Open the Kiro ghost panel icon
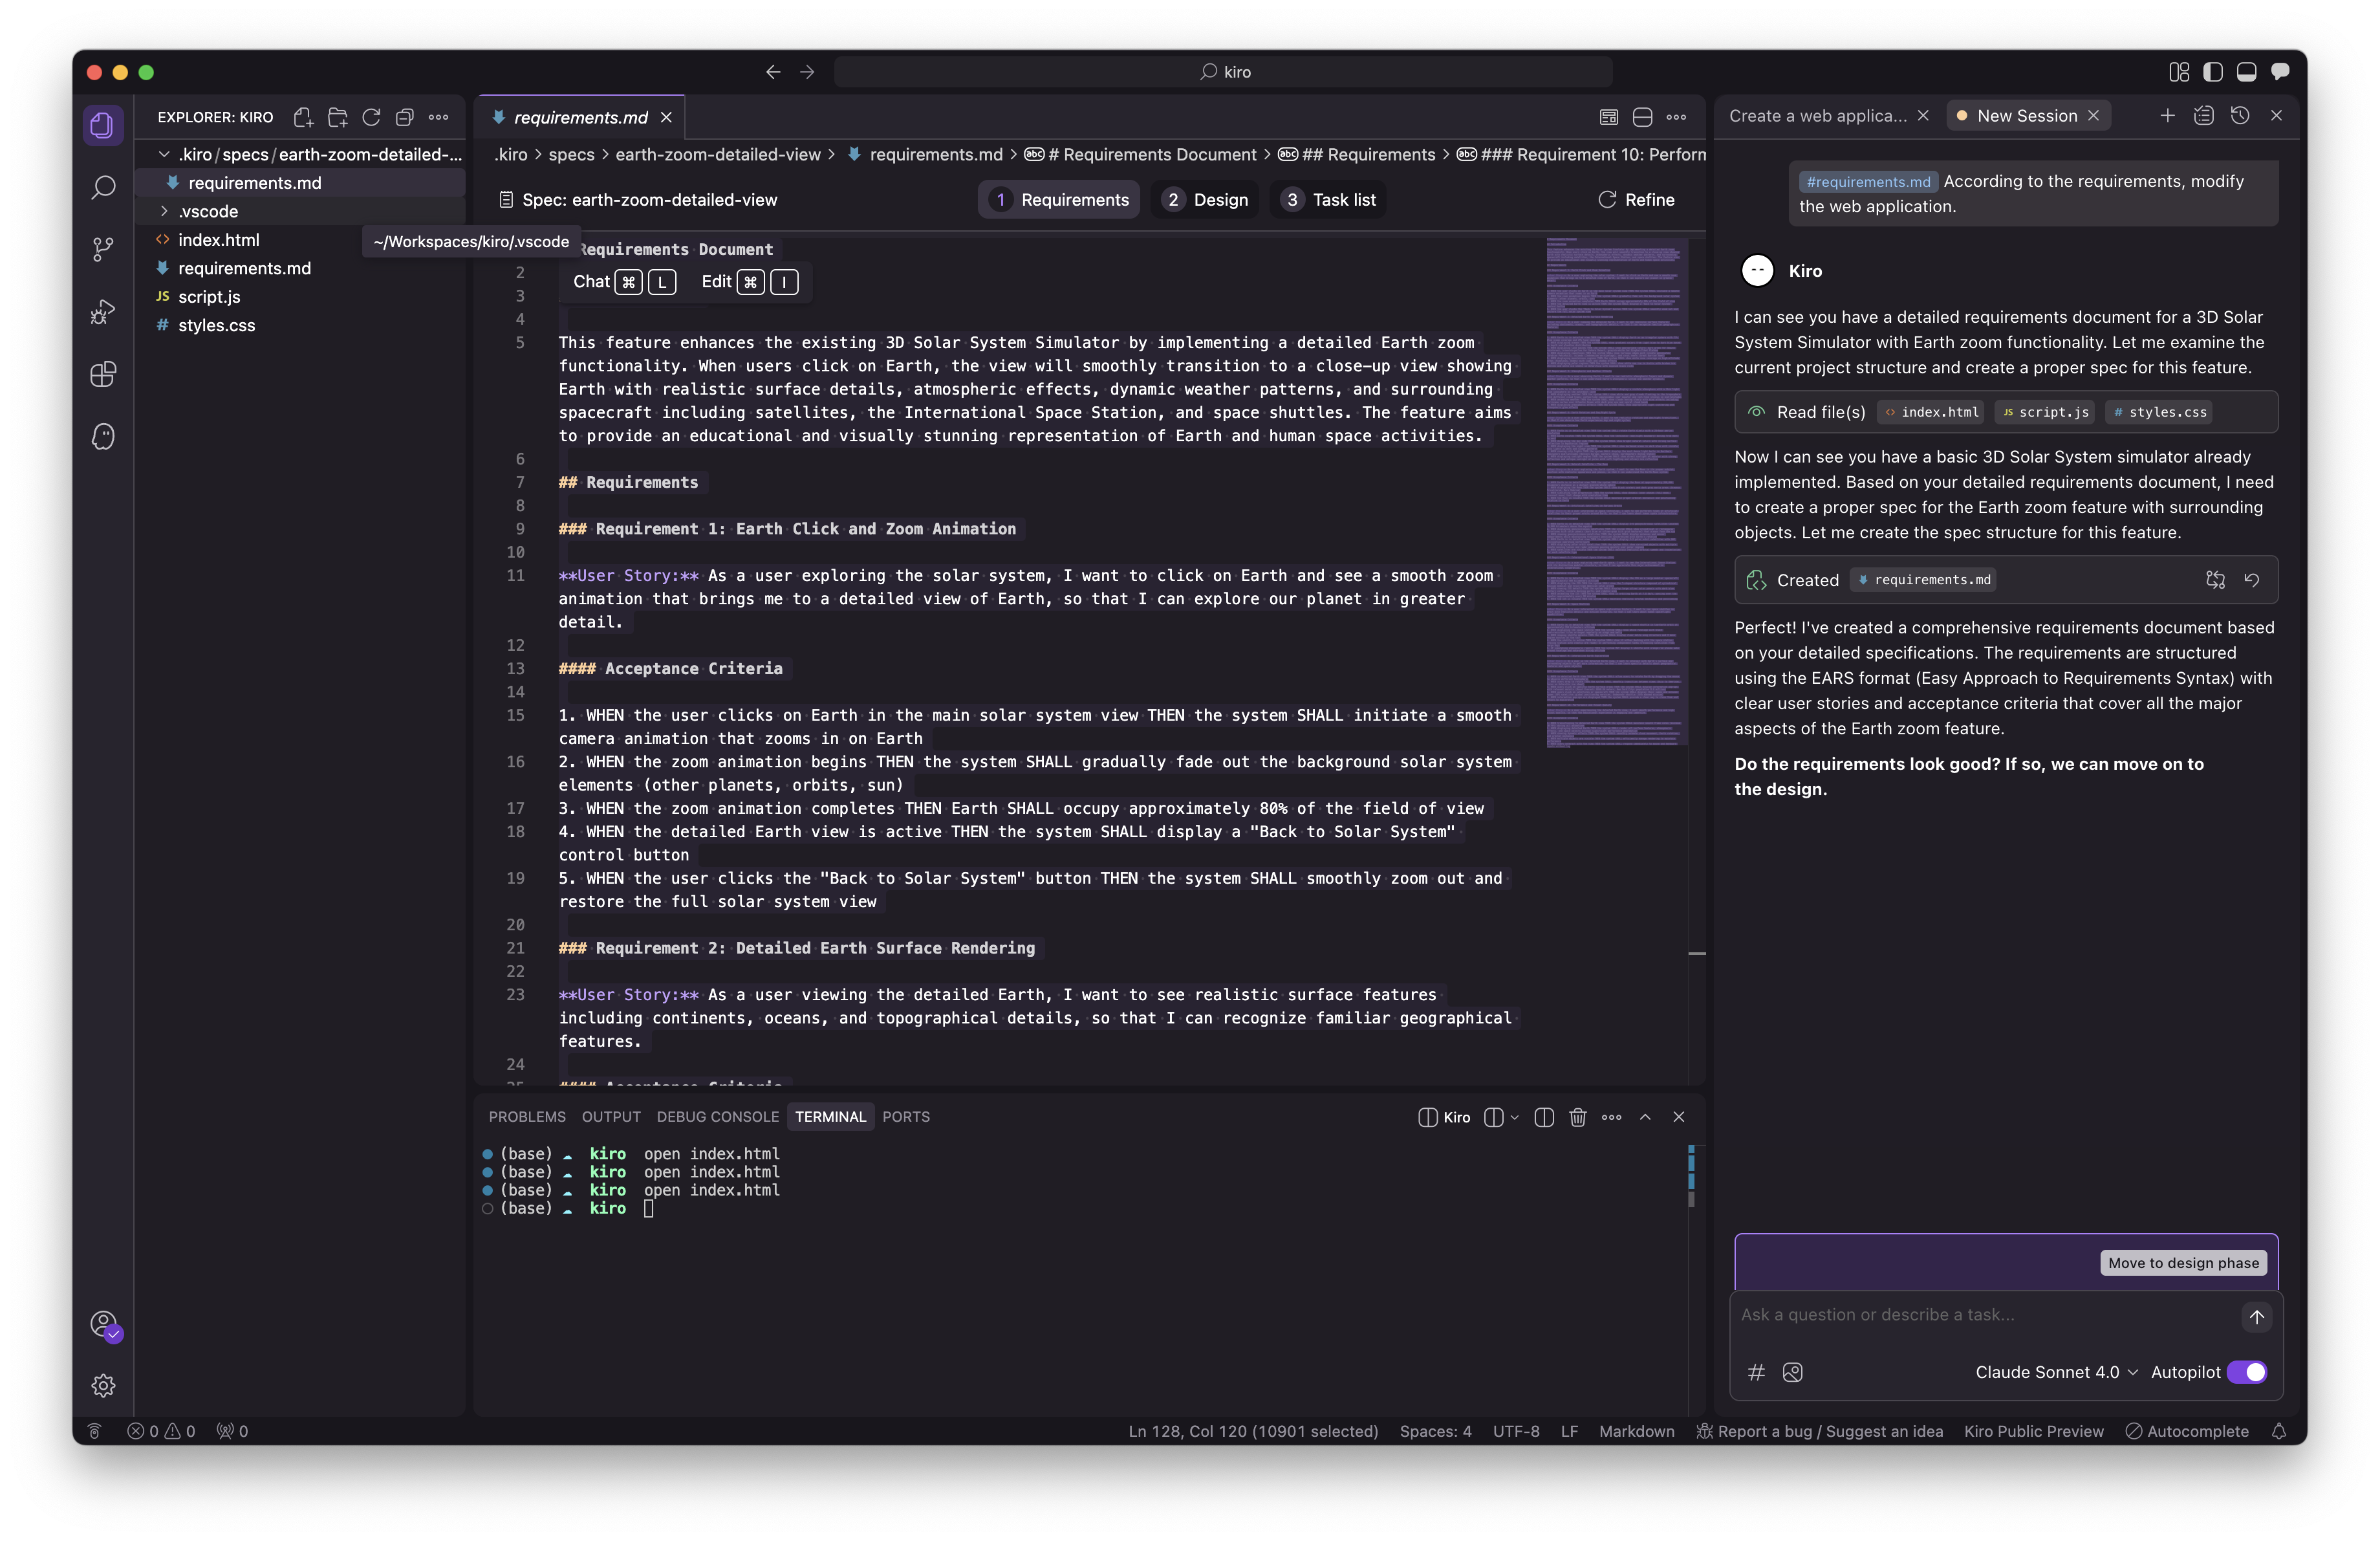This screenshot has height=1541, width=2380. click(x=103, y=436)
